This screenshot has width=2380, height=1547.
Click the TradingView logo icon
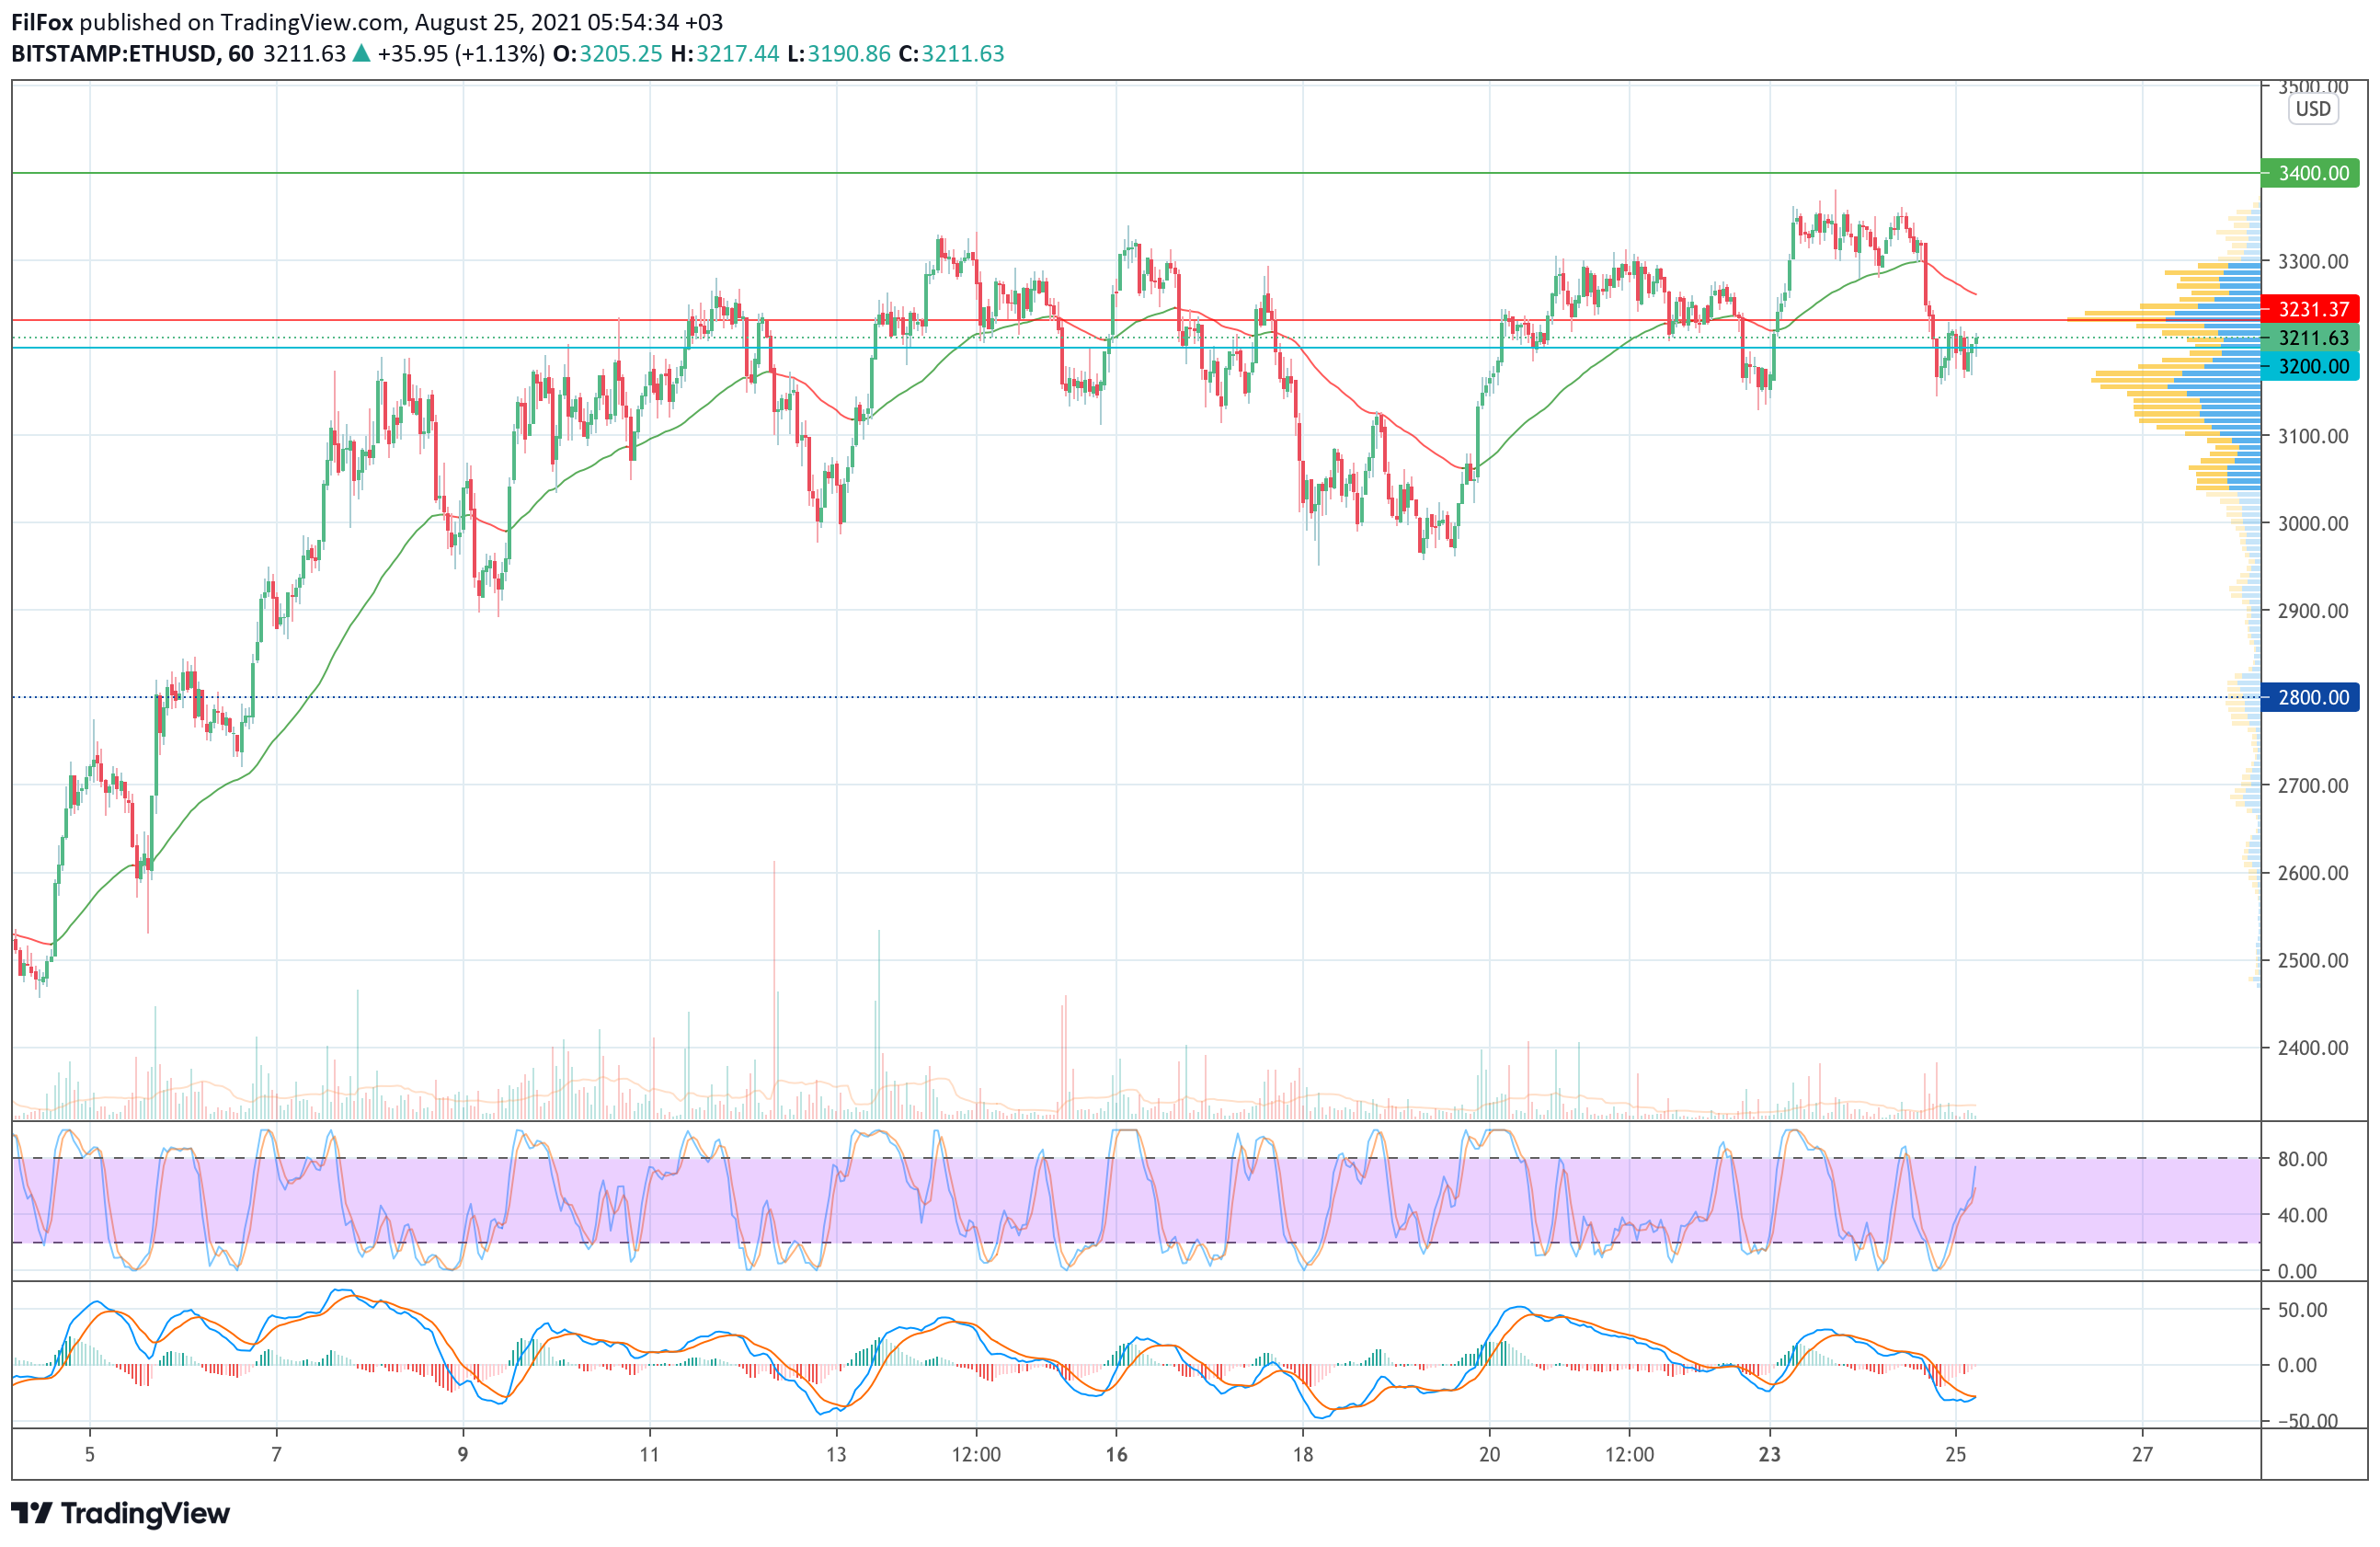tap(30, 1513)
